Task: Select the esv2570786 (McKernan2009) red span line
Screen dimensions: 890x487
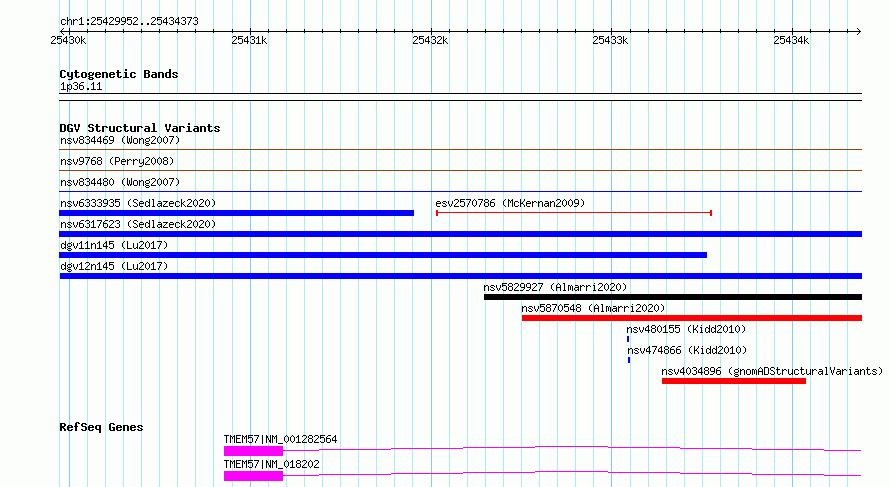Action: pyautogui.click(x=574, y=213)
